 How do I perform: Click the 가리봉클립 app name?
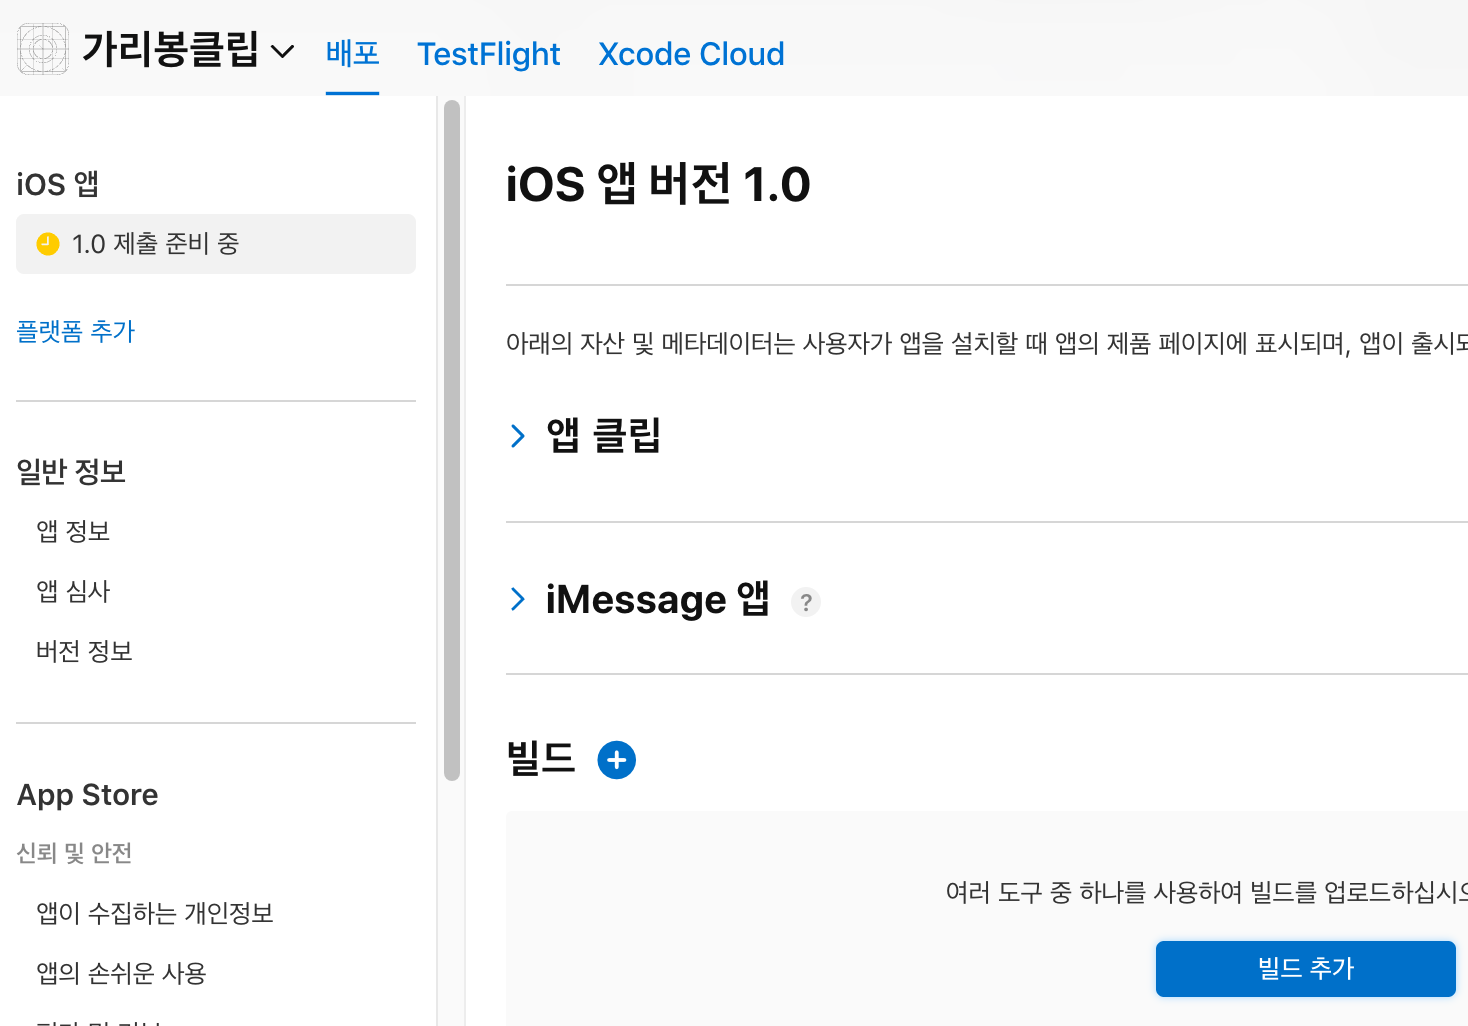170,49
